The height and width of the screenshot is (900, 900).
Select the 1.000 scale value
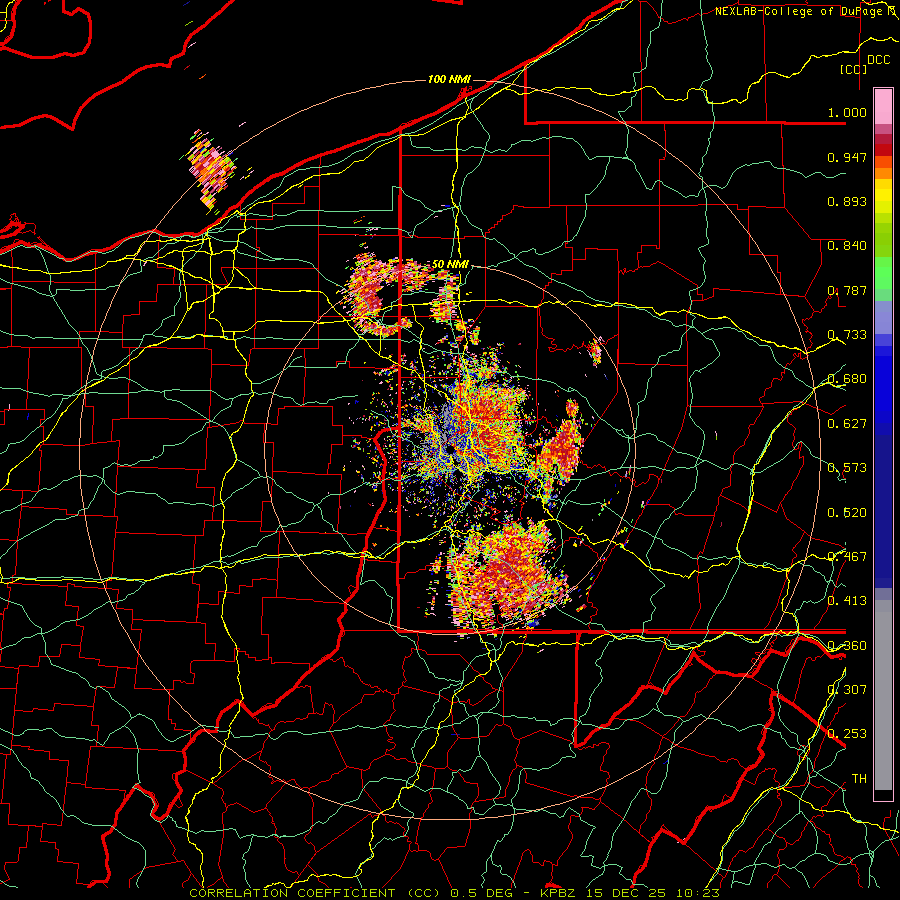tap(847, 112)
